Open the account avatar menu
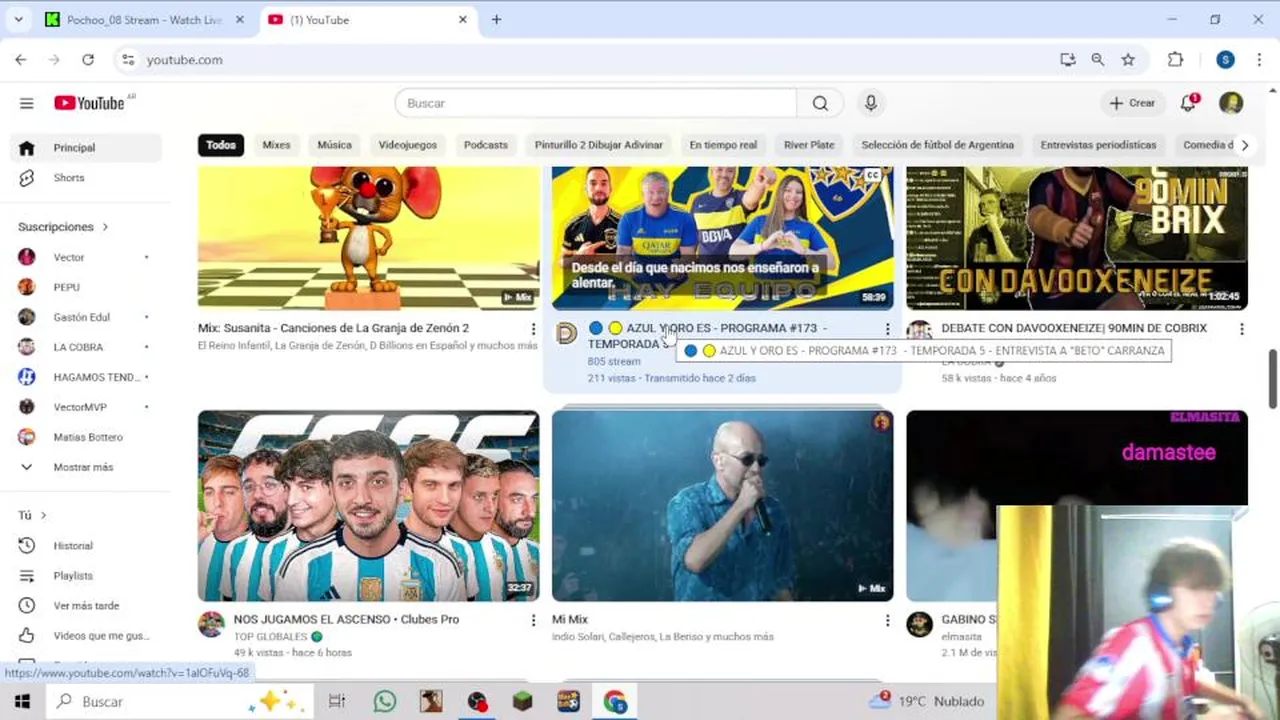Viewport: 1280px width, 720px height. coord(1231,103)
